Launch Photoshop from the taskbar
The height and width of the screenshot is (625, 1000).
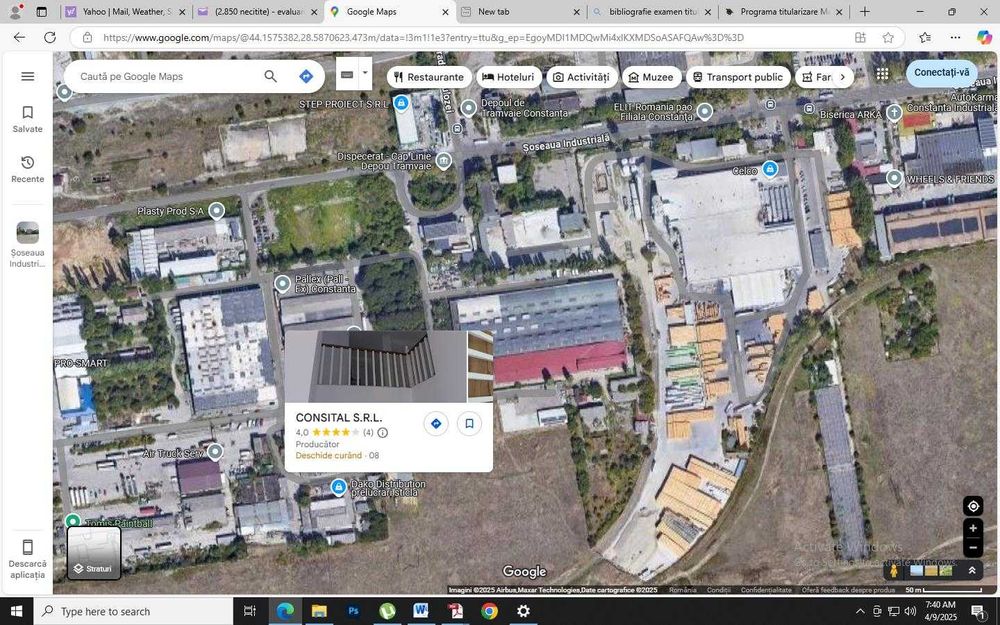click(353, 611)
